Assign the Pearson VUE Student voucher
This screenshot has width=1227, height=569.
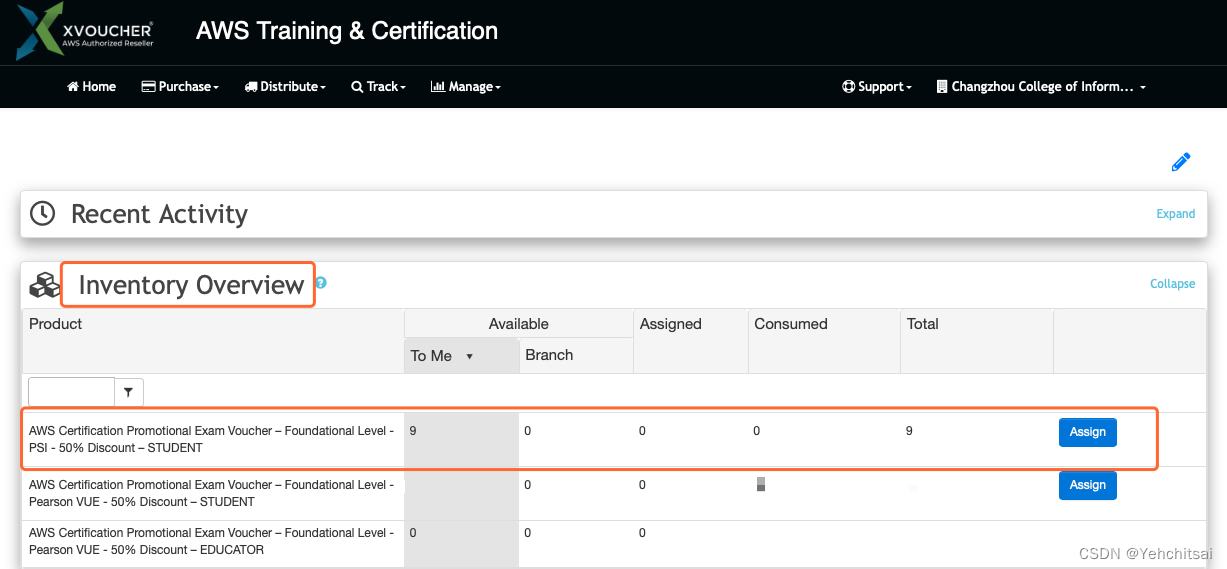coord(1087,485)
